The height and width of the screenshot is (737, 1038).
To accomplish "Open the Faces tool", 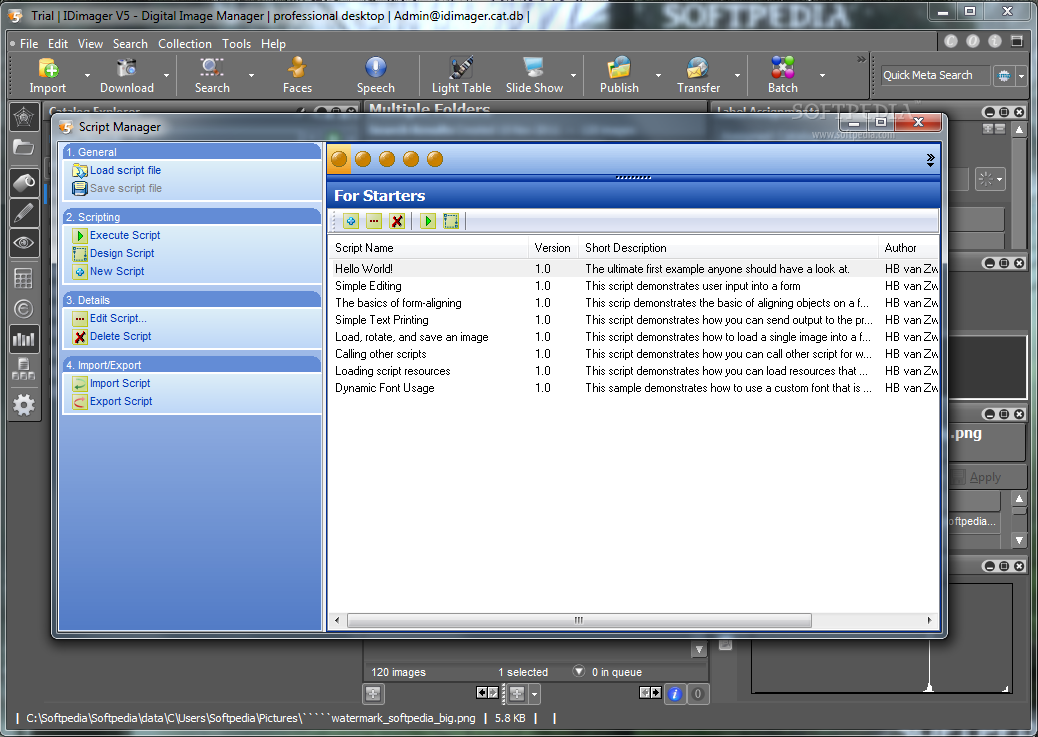I will coord(297,75).
